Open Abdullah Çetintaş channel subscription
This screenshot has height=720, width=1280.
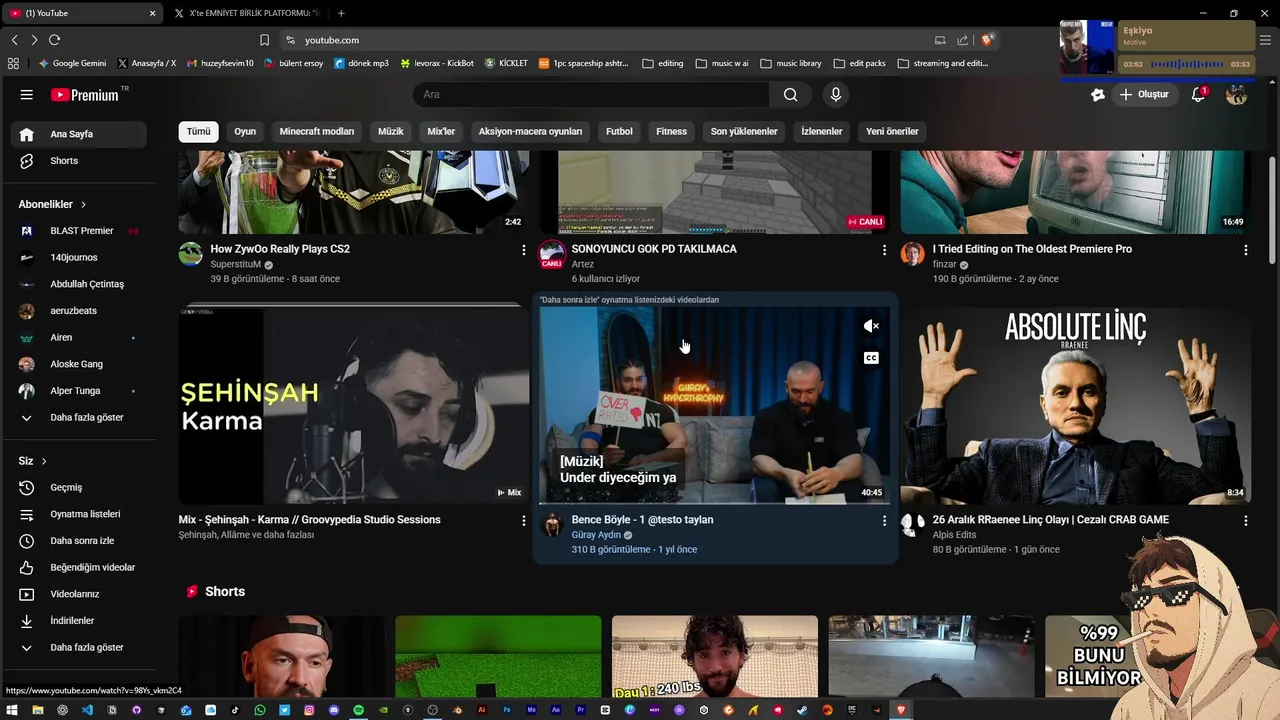click(x=79, y=284)
